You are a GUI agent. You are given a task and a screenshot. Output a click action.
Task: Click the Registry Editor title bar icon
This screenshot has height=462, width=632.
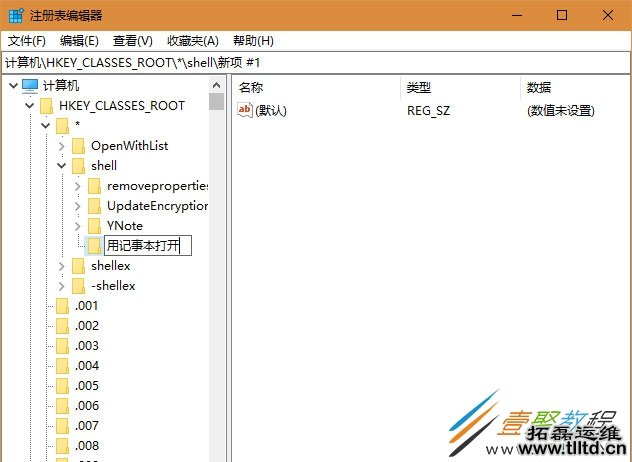(16, 15)
